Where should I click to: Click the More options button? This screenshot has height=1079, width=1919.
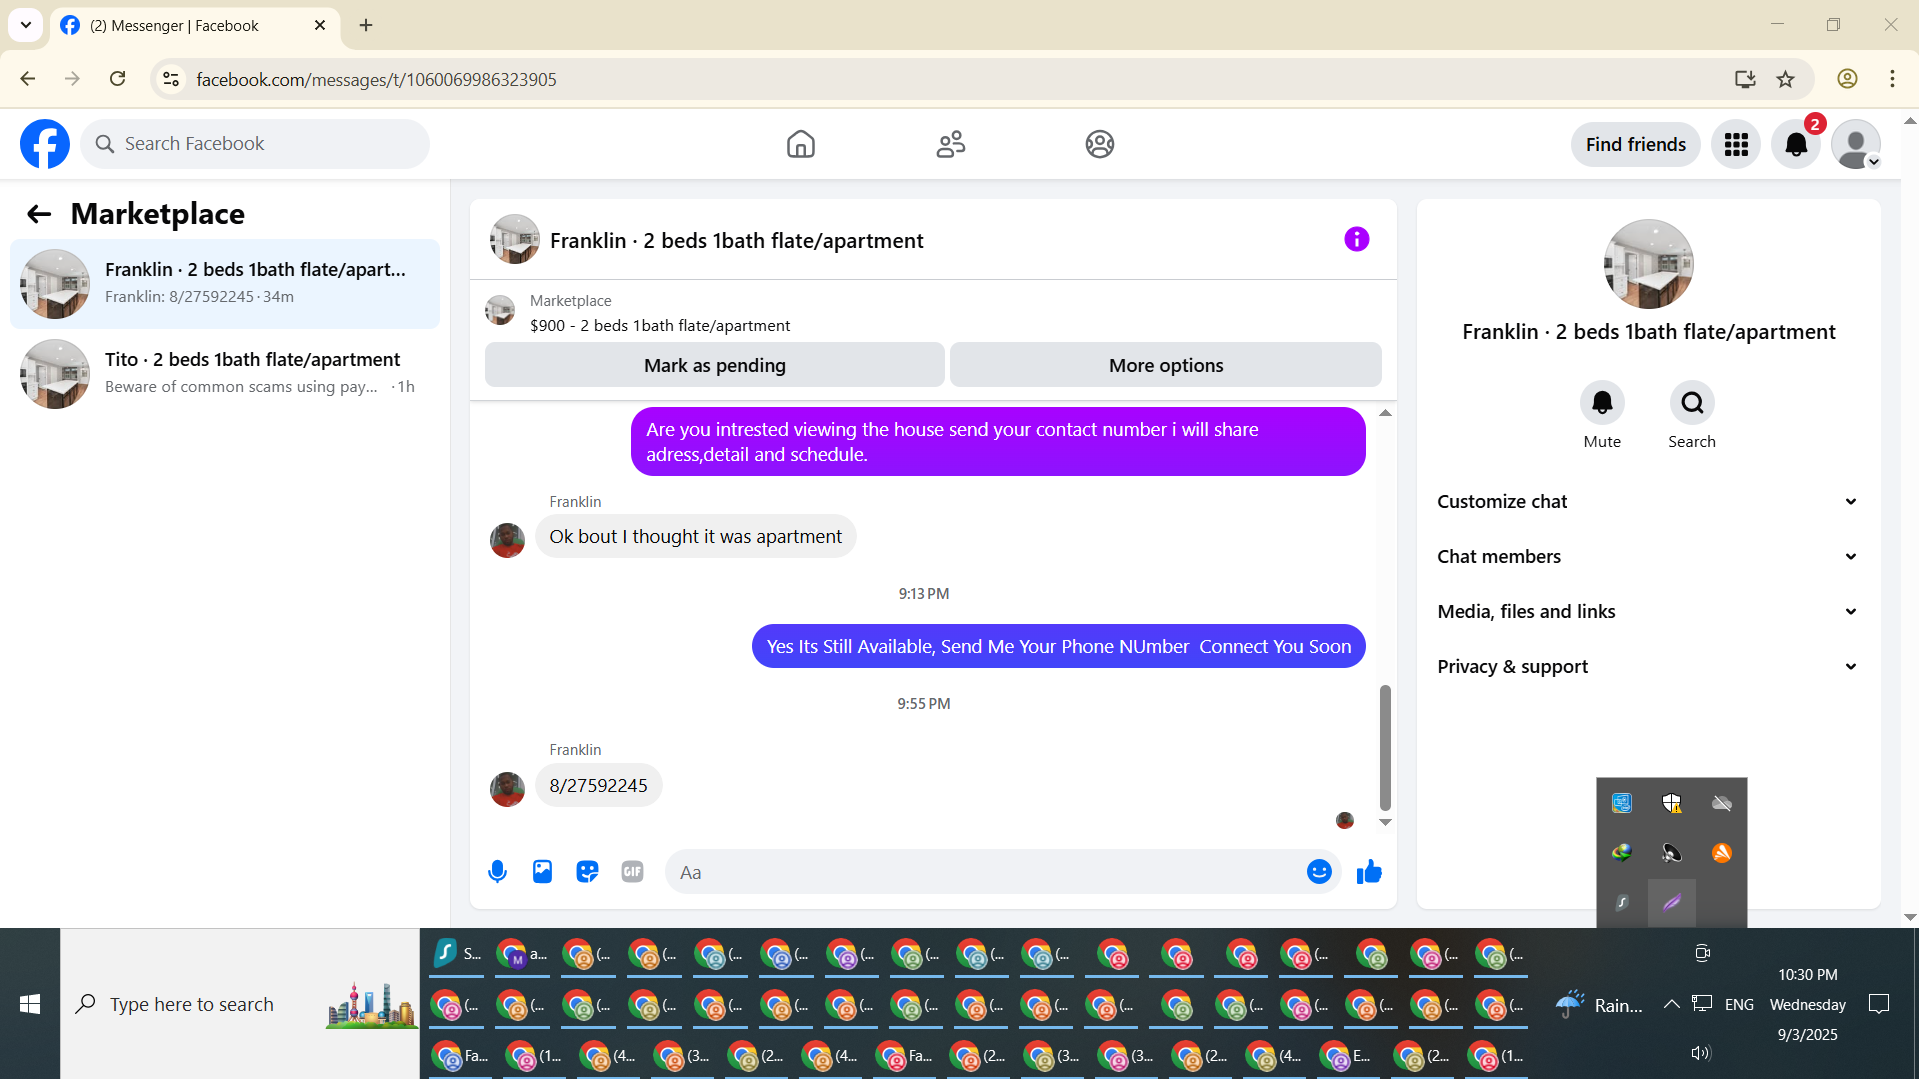[1166, 365]
